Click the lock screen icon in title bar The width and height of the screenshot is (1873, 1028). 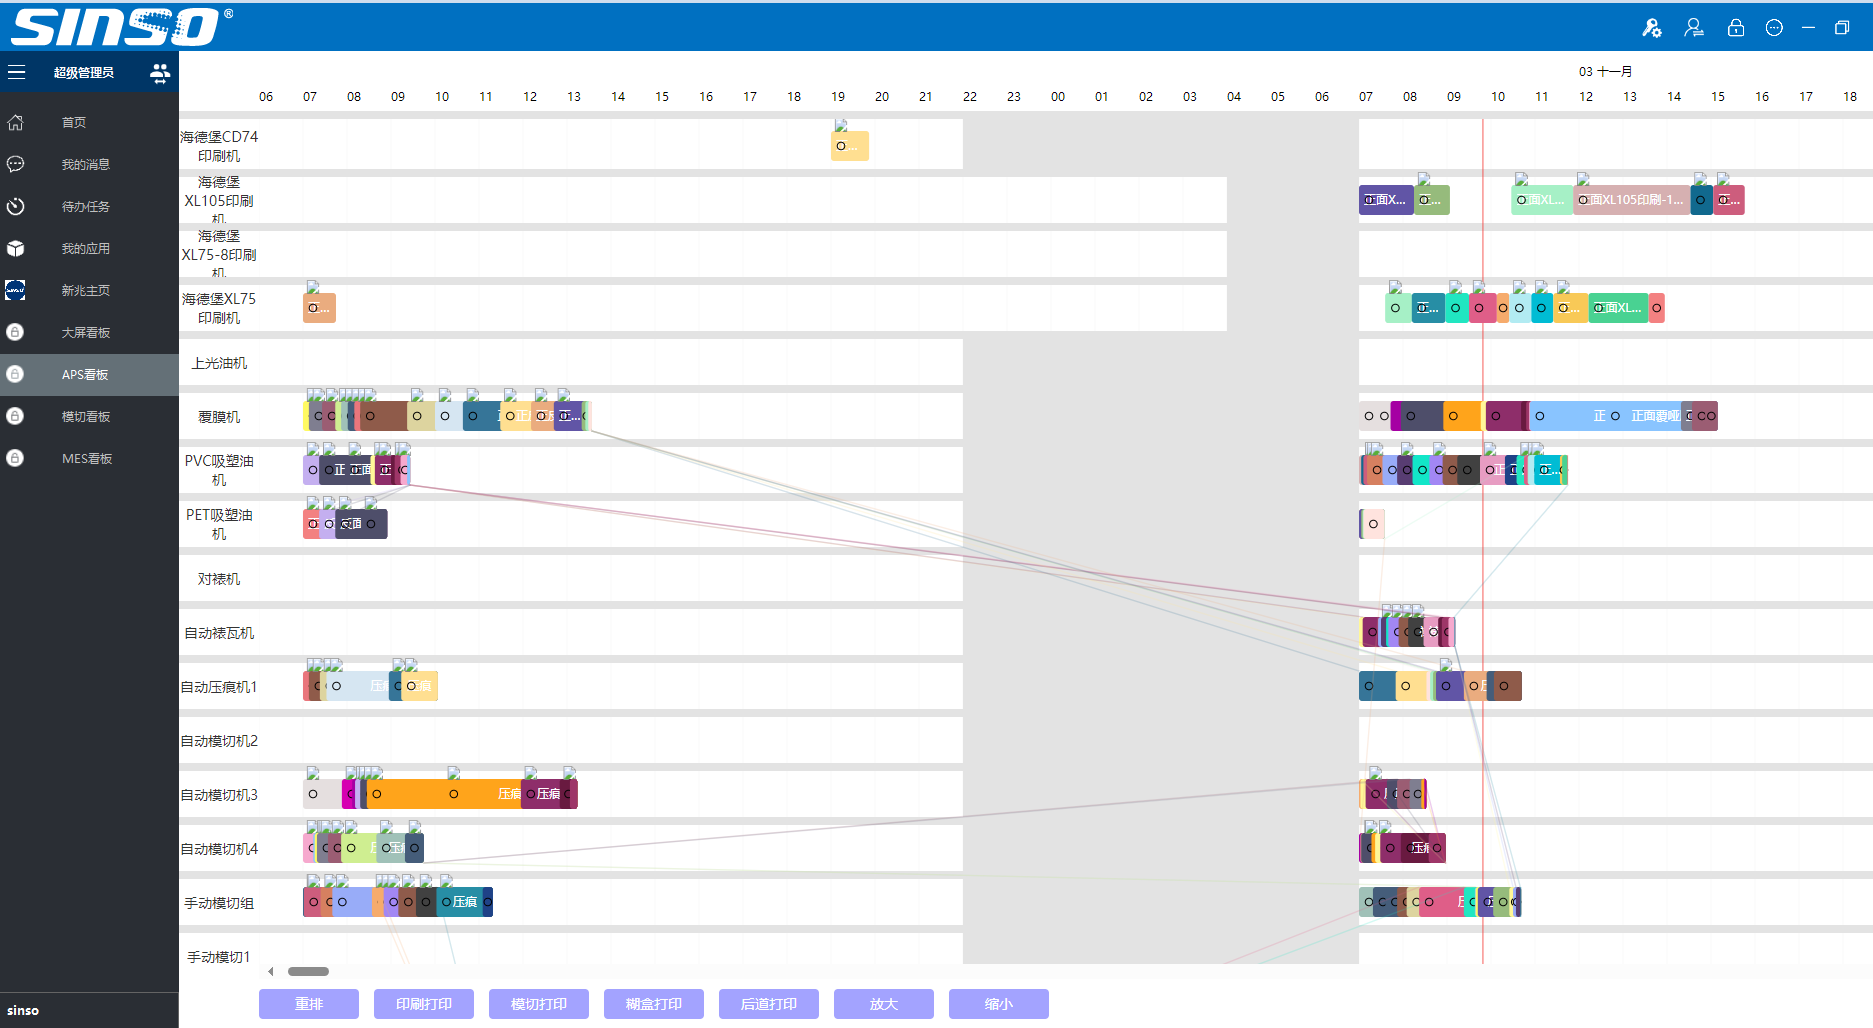point(1736,28)
